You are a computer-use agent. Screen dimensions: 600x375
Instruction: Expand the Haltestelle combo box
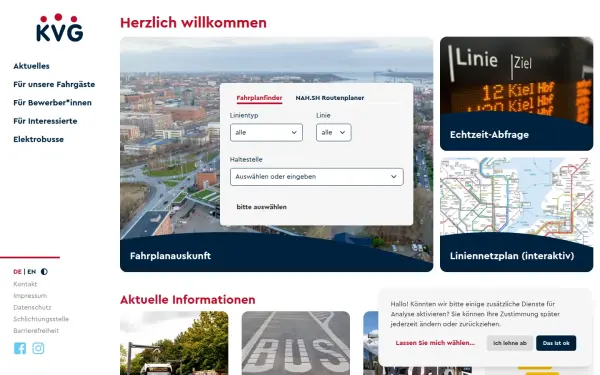317,177
